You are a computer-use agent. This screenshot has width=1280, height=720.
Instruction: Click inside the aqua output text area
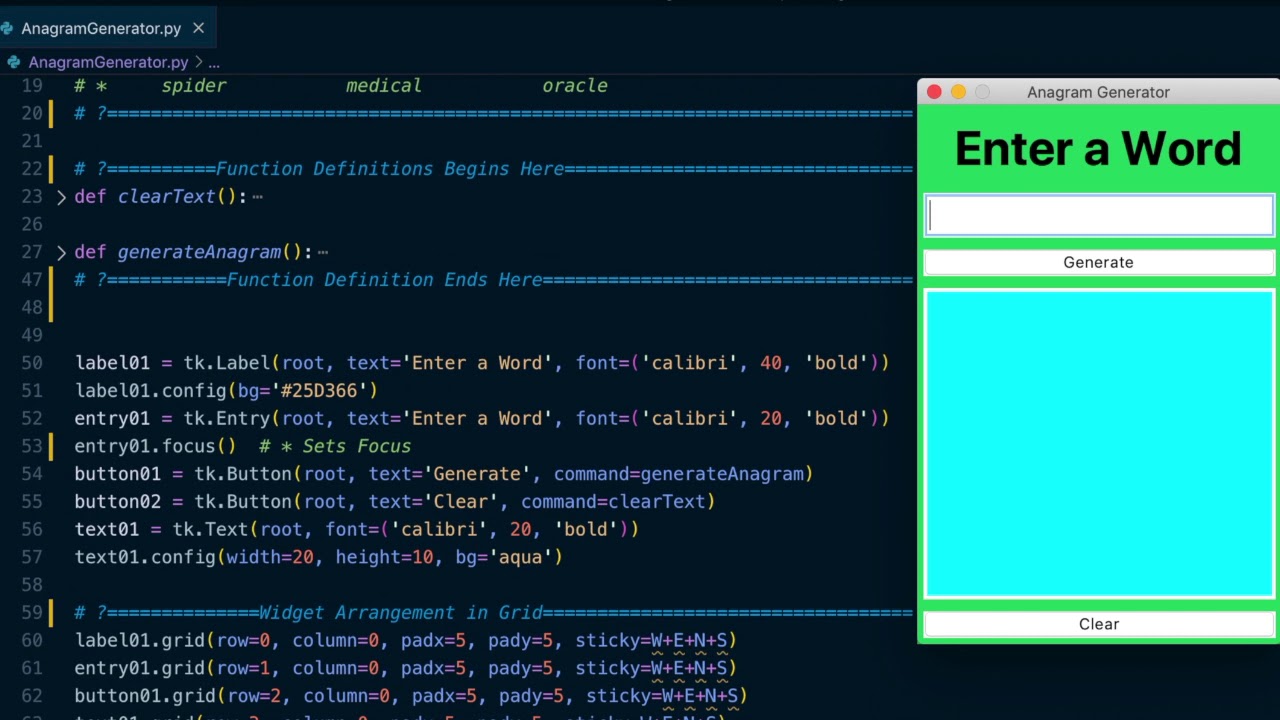tap(1099, 444)
